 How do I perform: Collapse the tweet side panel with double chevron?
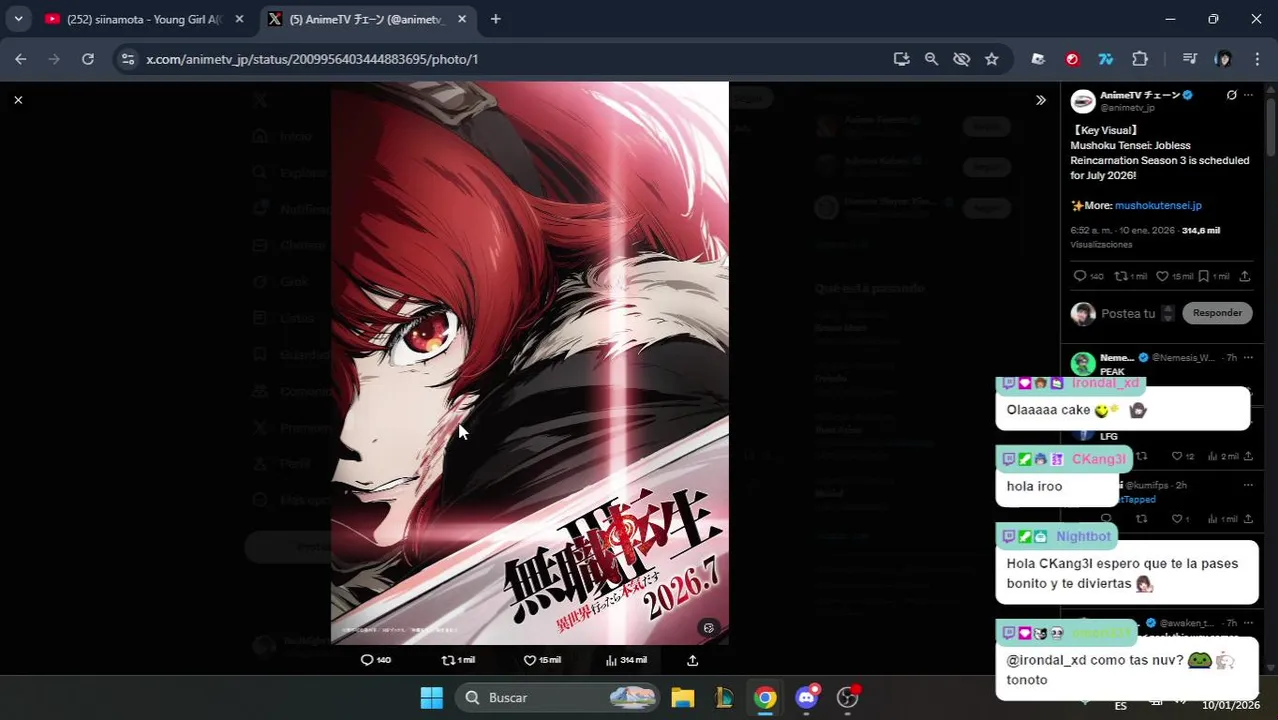click(1040, 100)
